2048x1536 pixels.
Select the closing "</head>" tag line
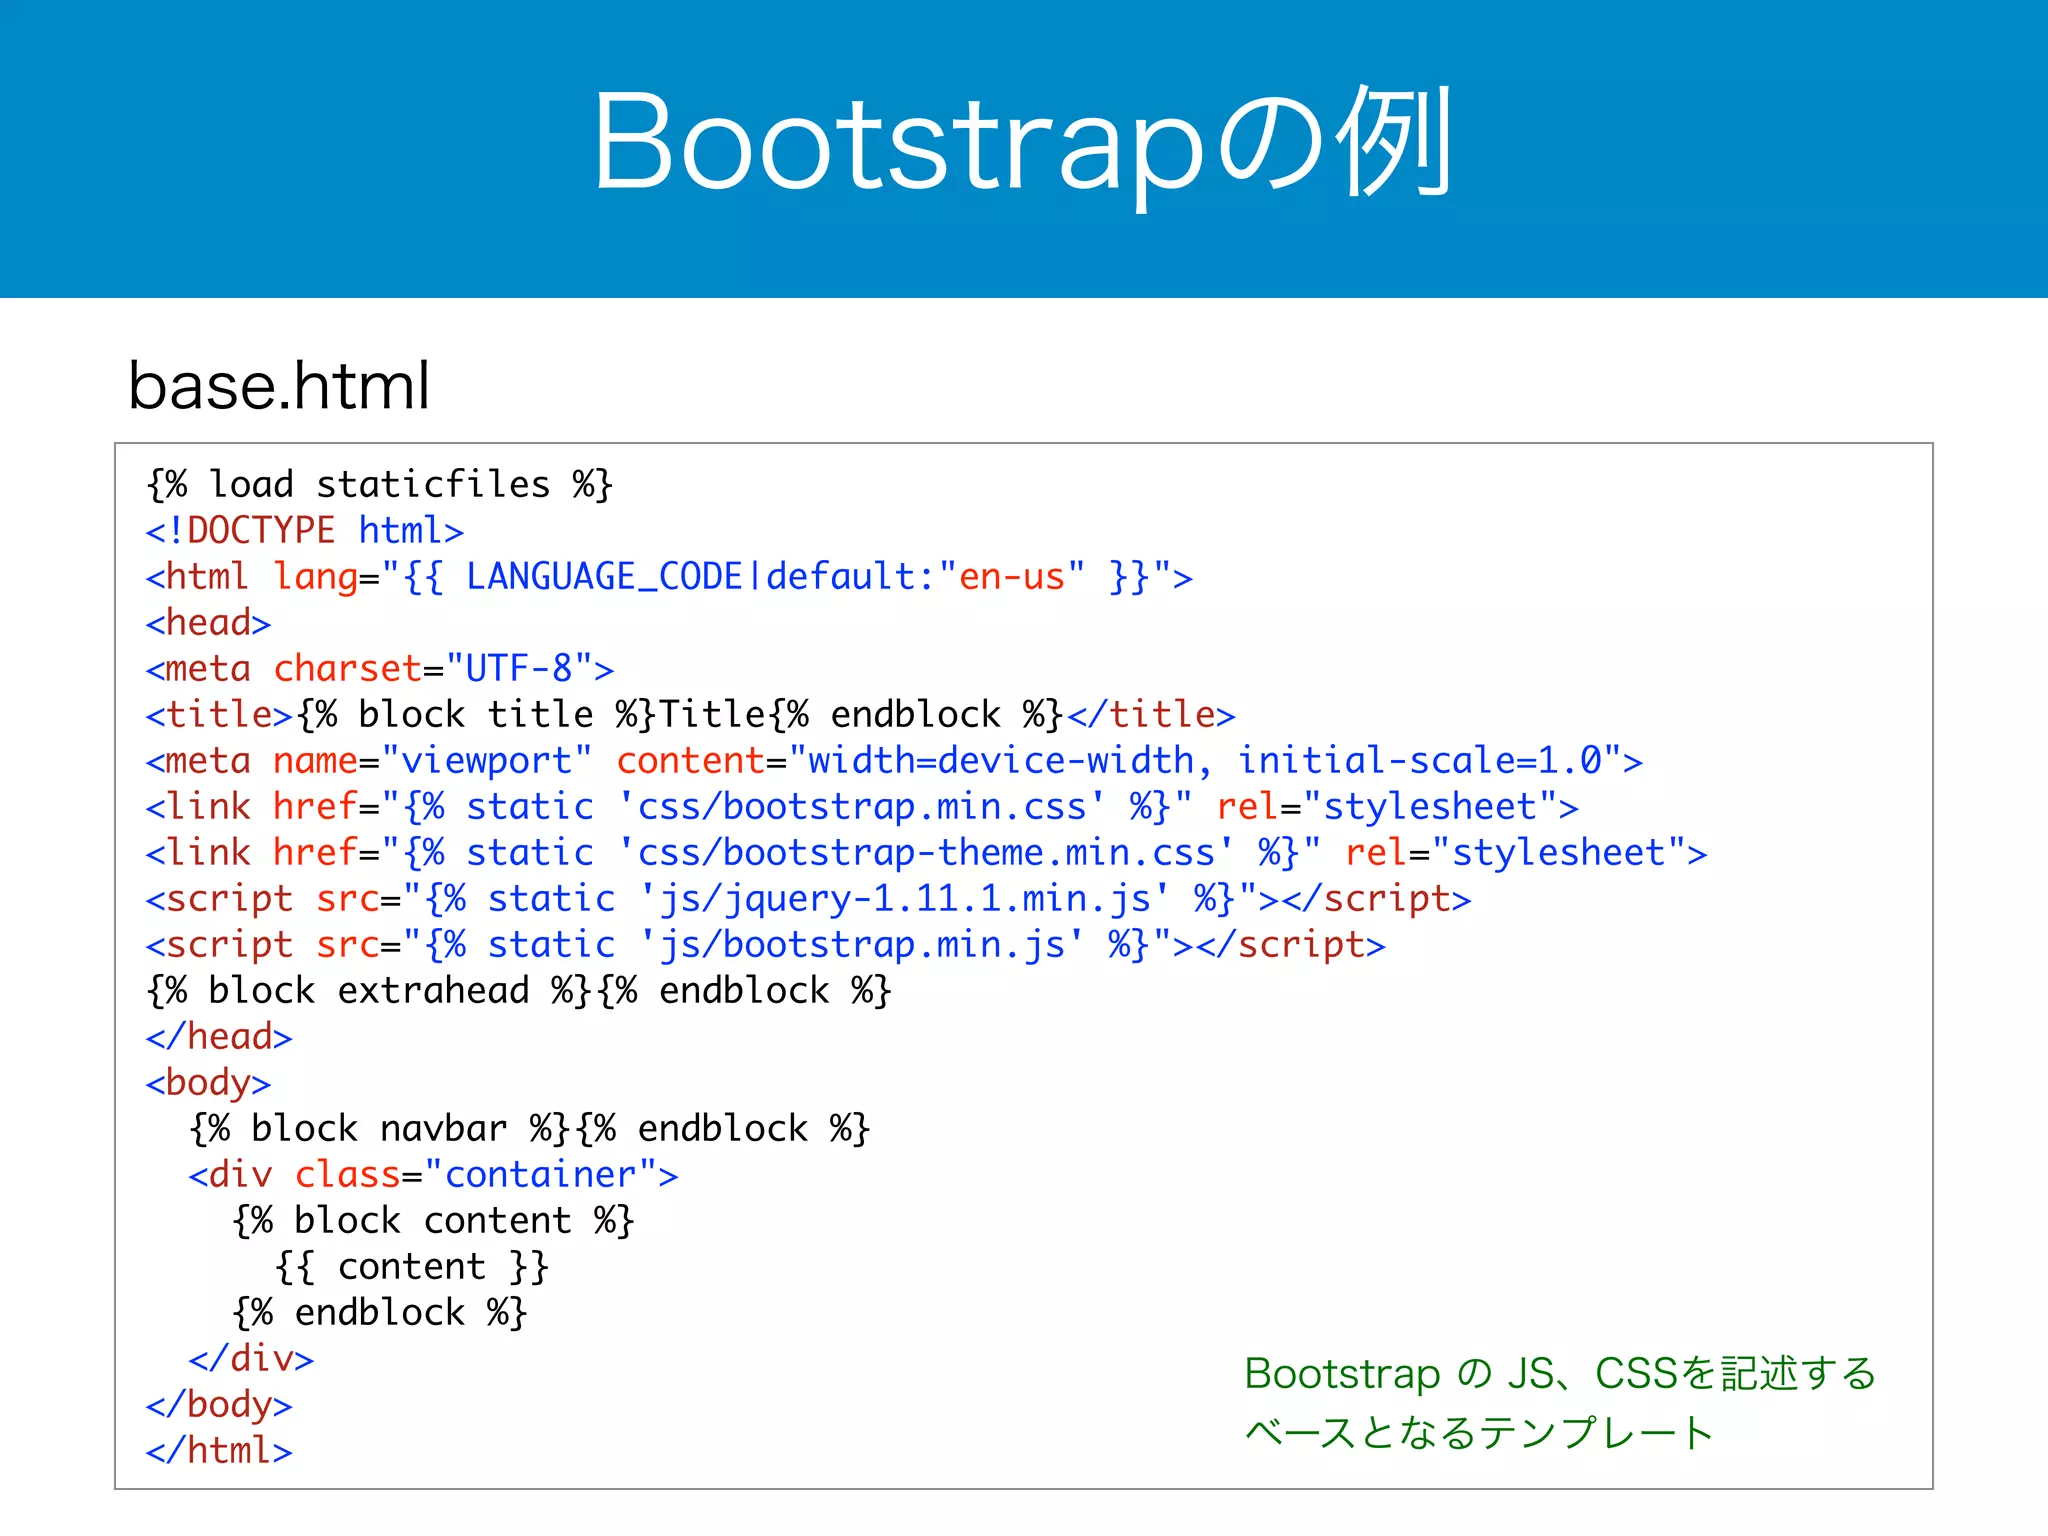coord(219,1037)
